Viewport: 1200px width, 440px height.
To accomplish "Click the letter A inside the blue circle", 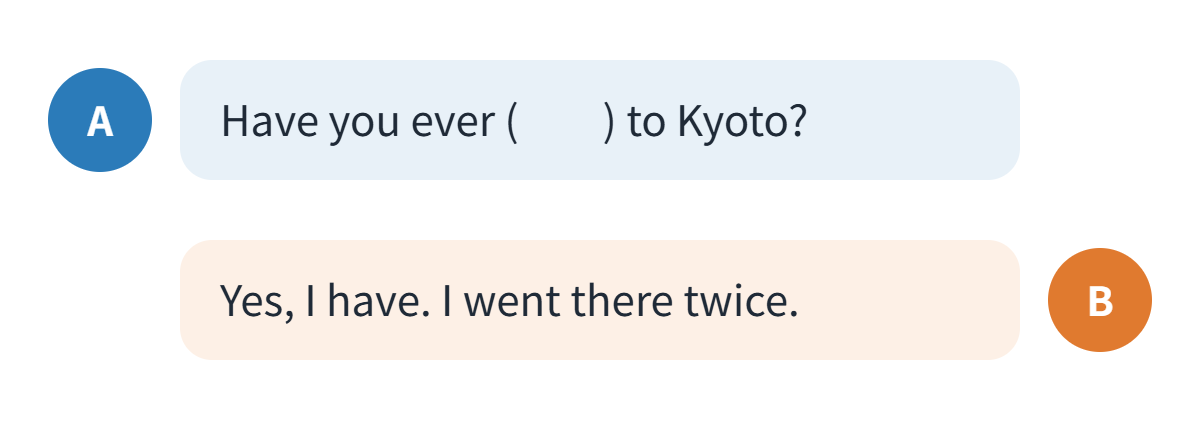I will click(x=100, y=121).
